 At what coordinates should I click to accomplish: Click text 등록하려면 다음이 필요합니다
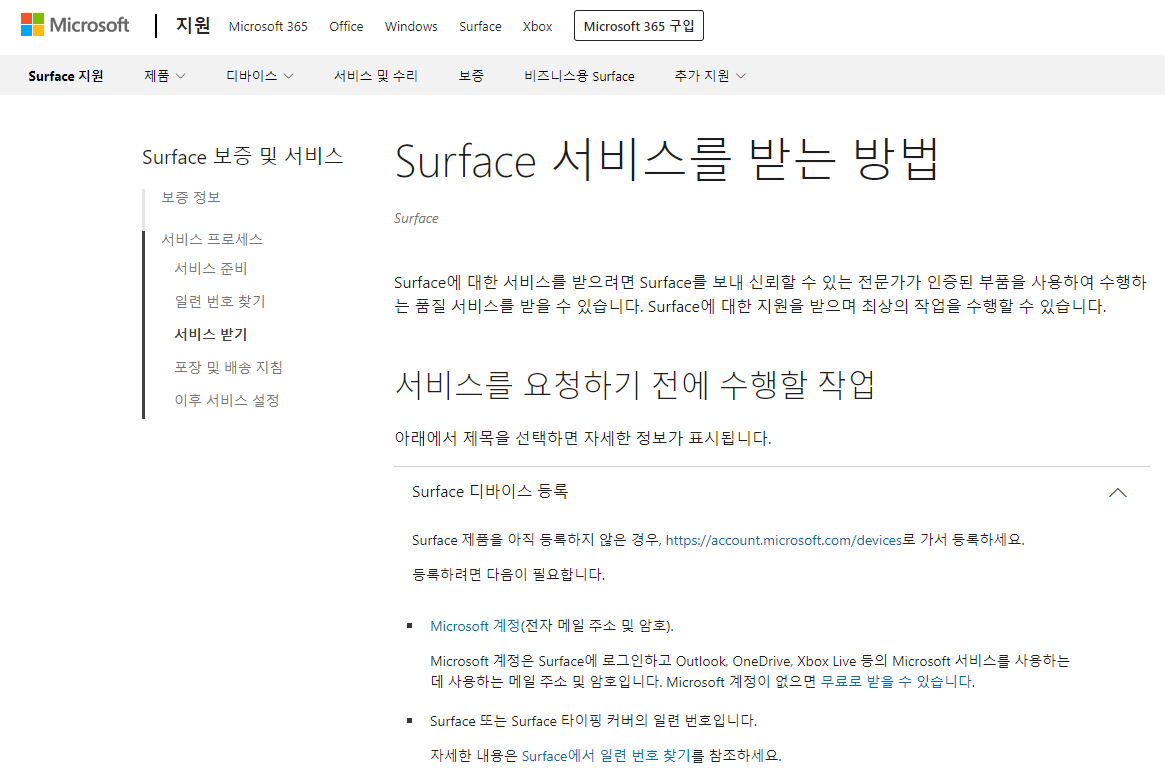coord(508,574)
